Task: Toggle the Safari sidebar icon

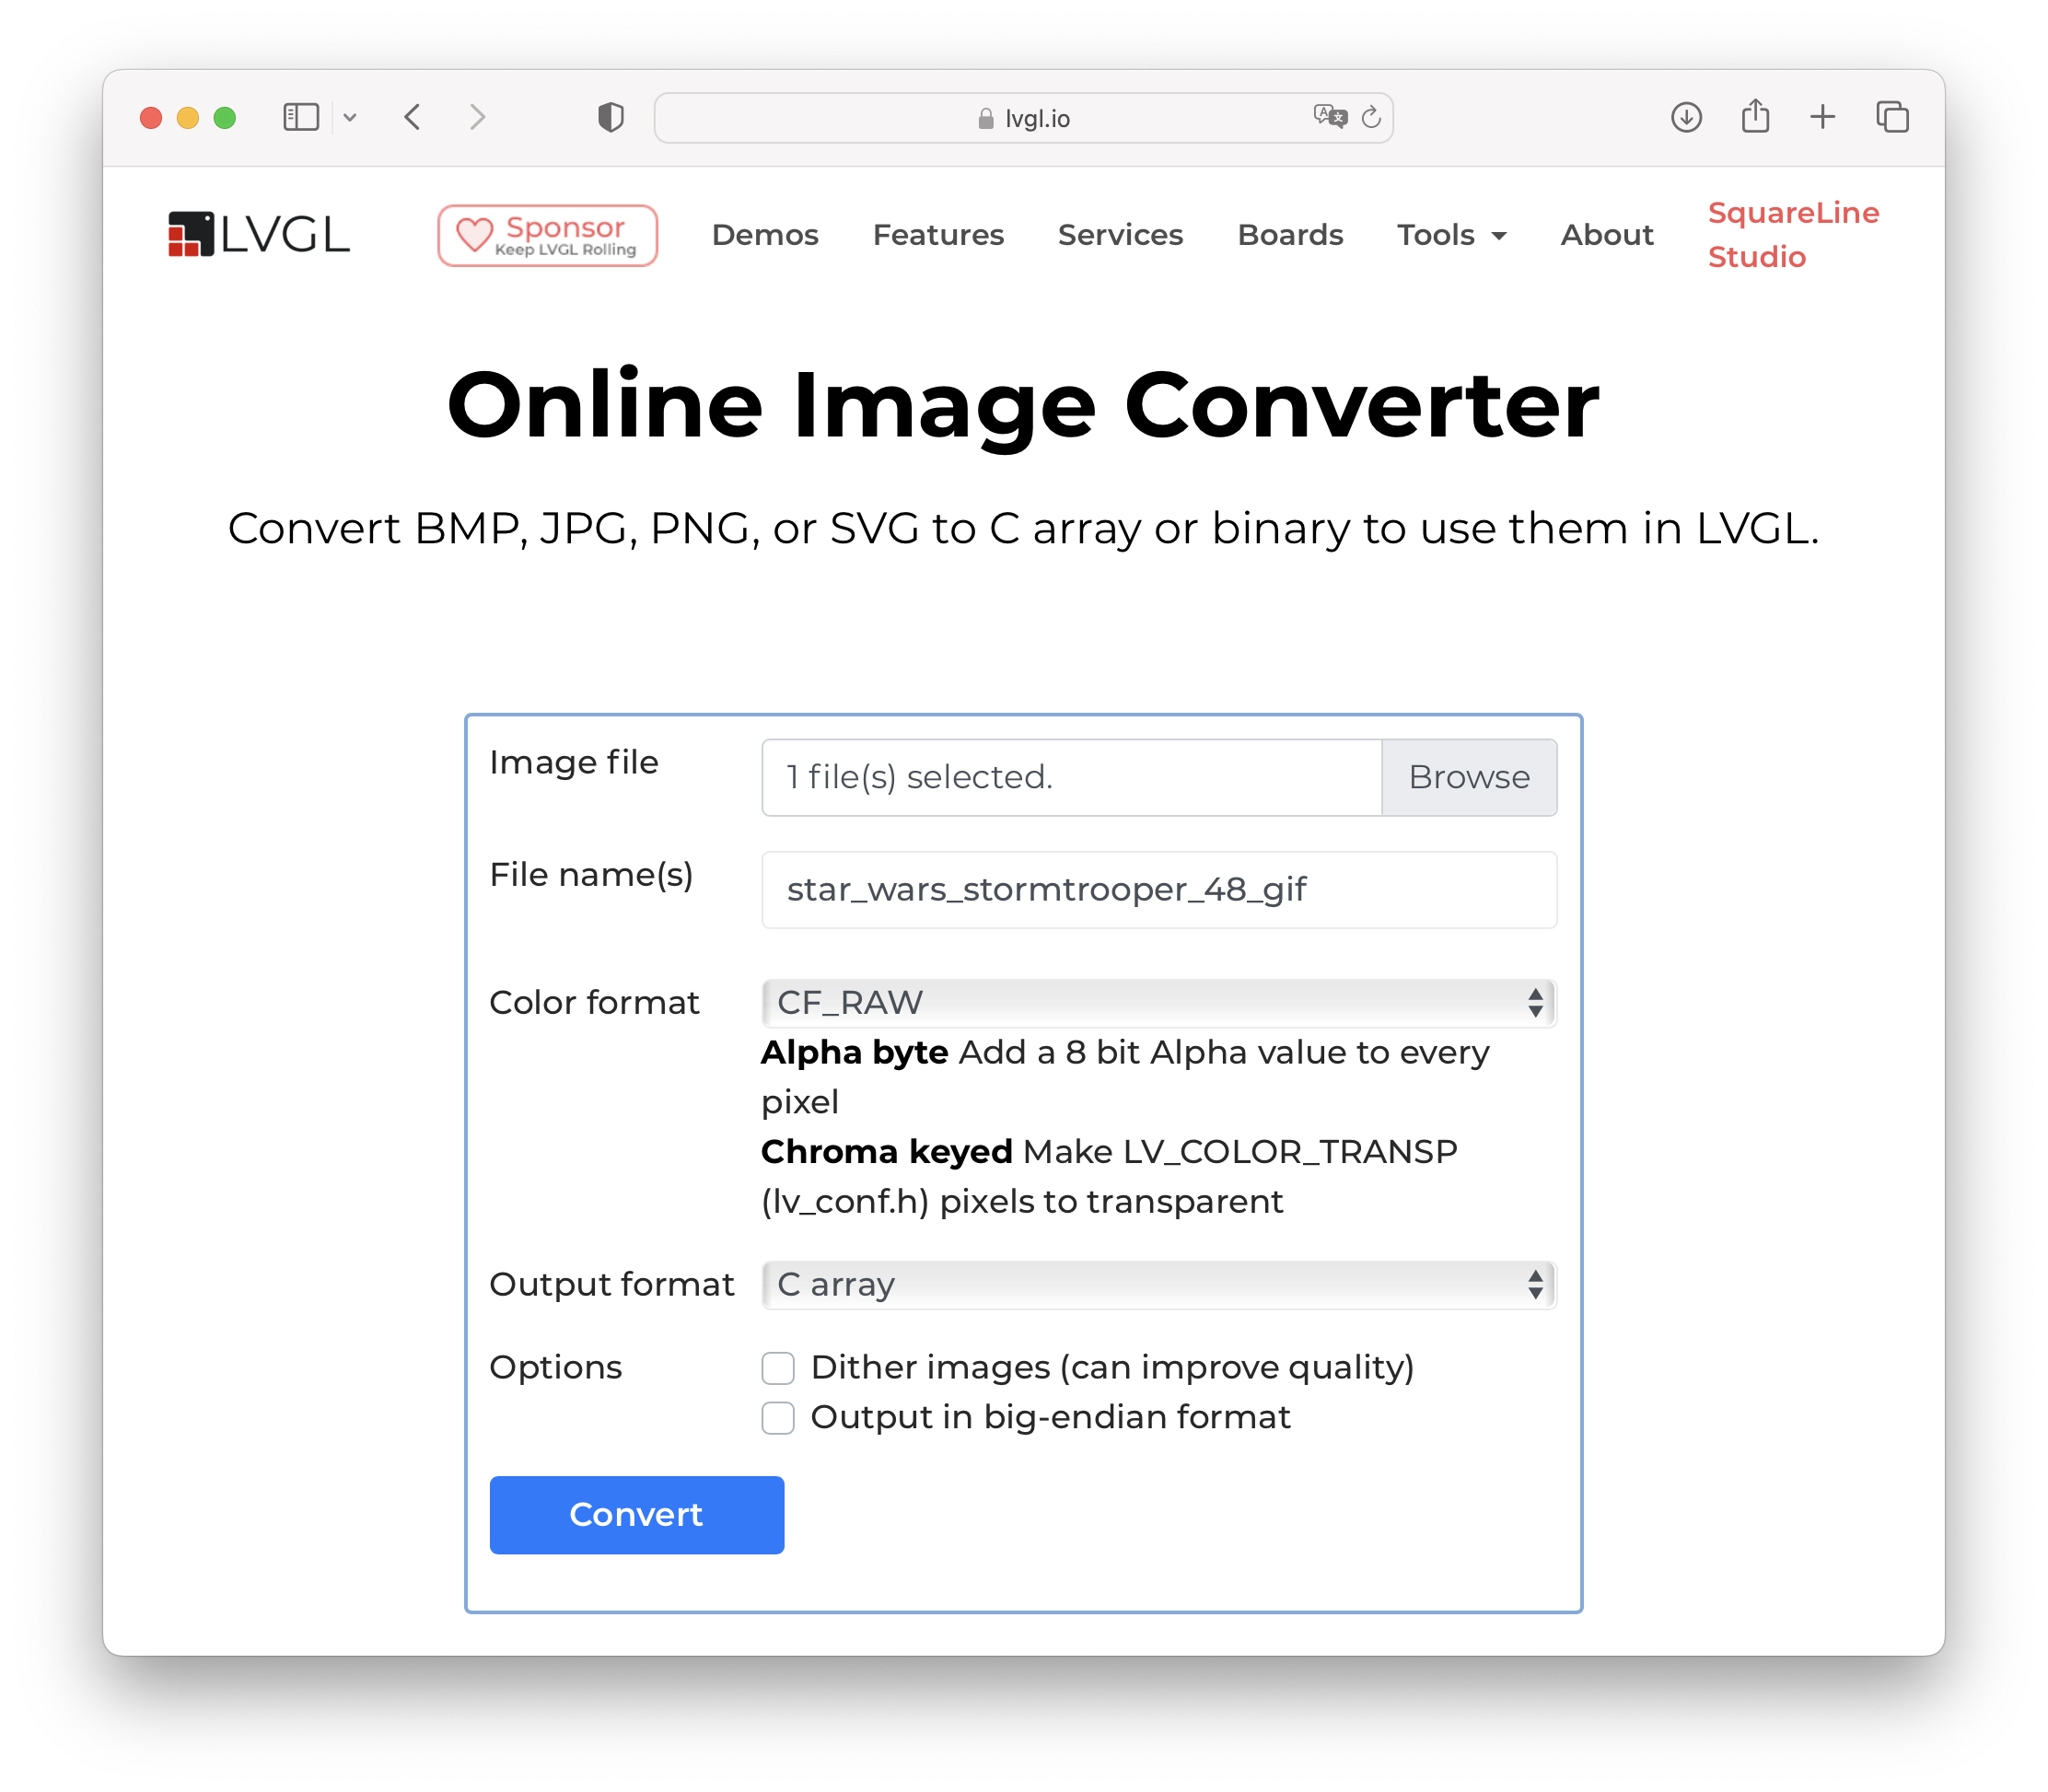Action: (x=300, y=117)
